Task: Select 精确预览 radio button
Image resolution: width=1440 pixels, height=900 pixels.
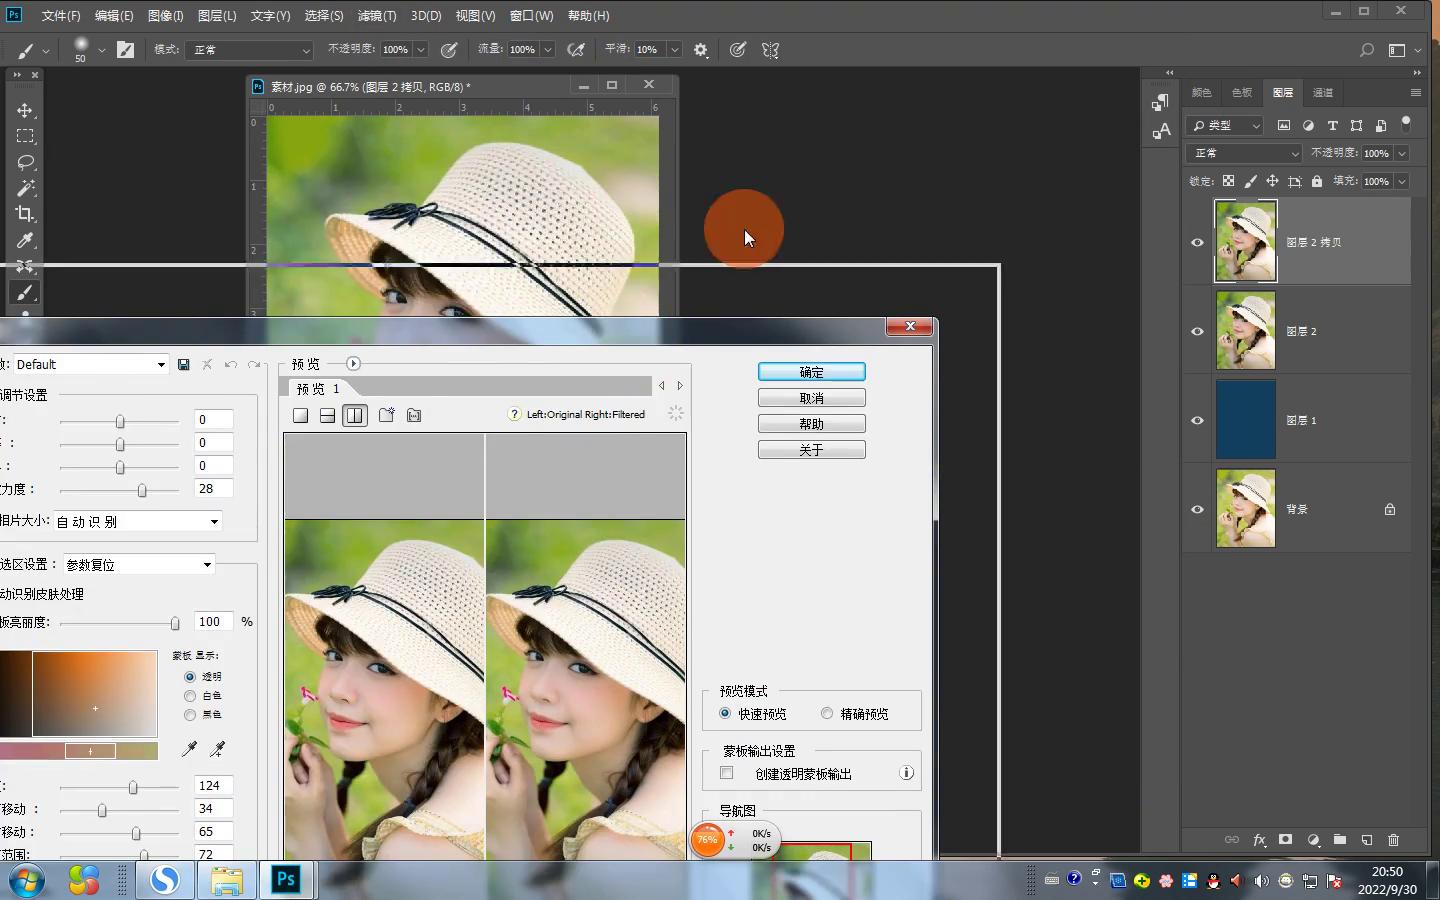Action: click(827, 713)
